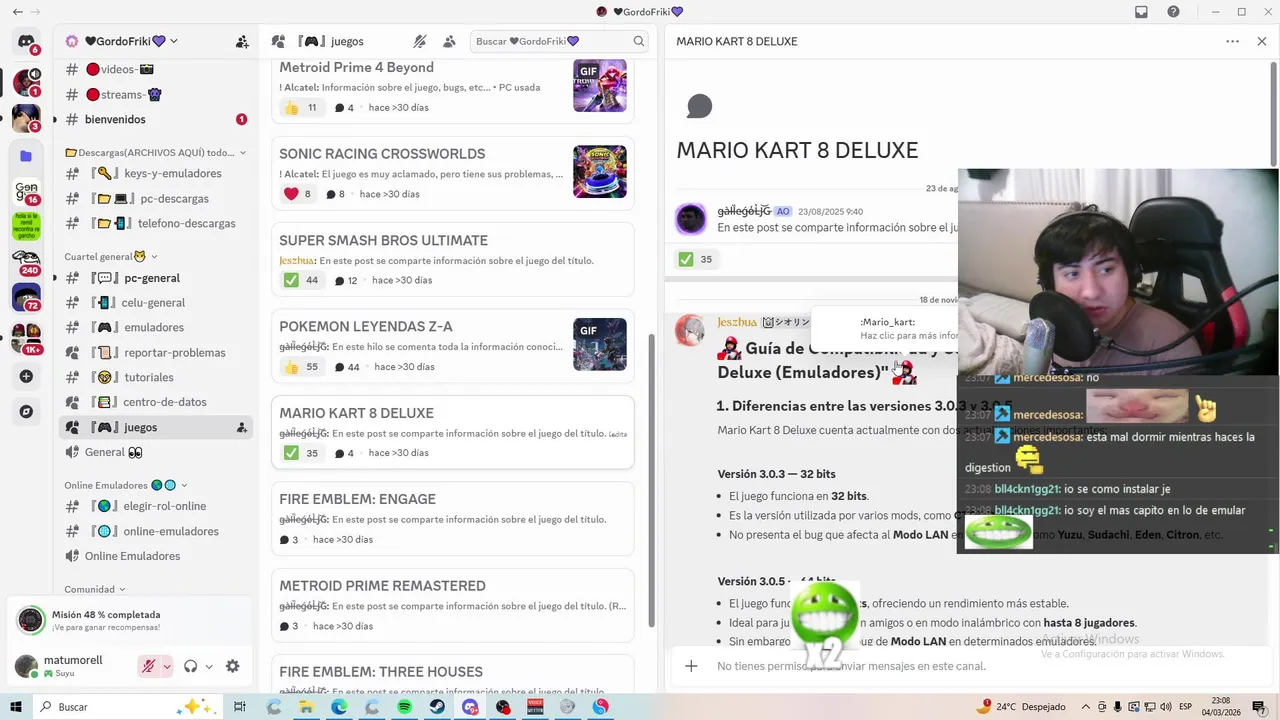This screenshot has width=1280, height=720.
Task: Open emuladores channel
Action: [x=155, y=327]
